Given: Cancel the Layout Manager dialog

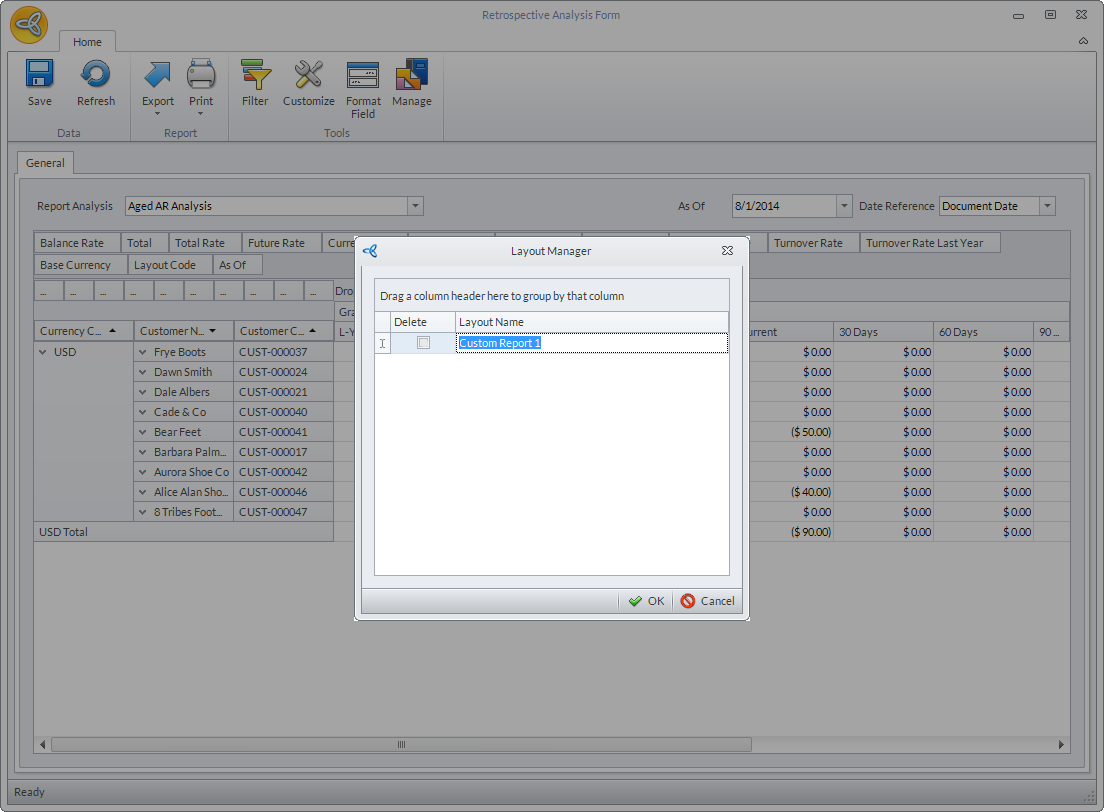Looking at the screenshot, I should pyautogui.click(x=707, y=601).
